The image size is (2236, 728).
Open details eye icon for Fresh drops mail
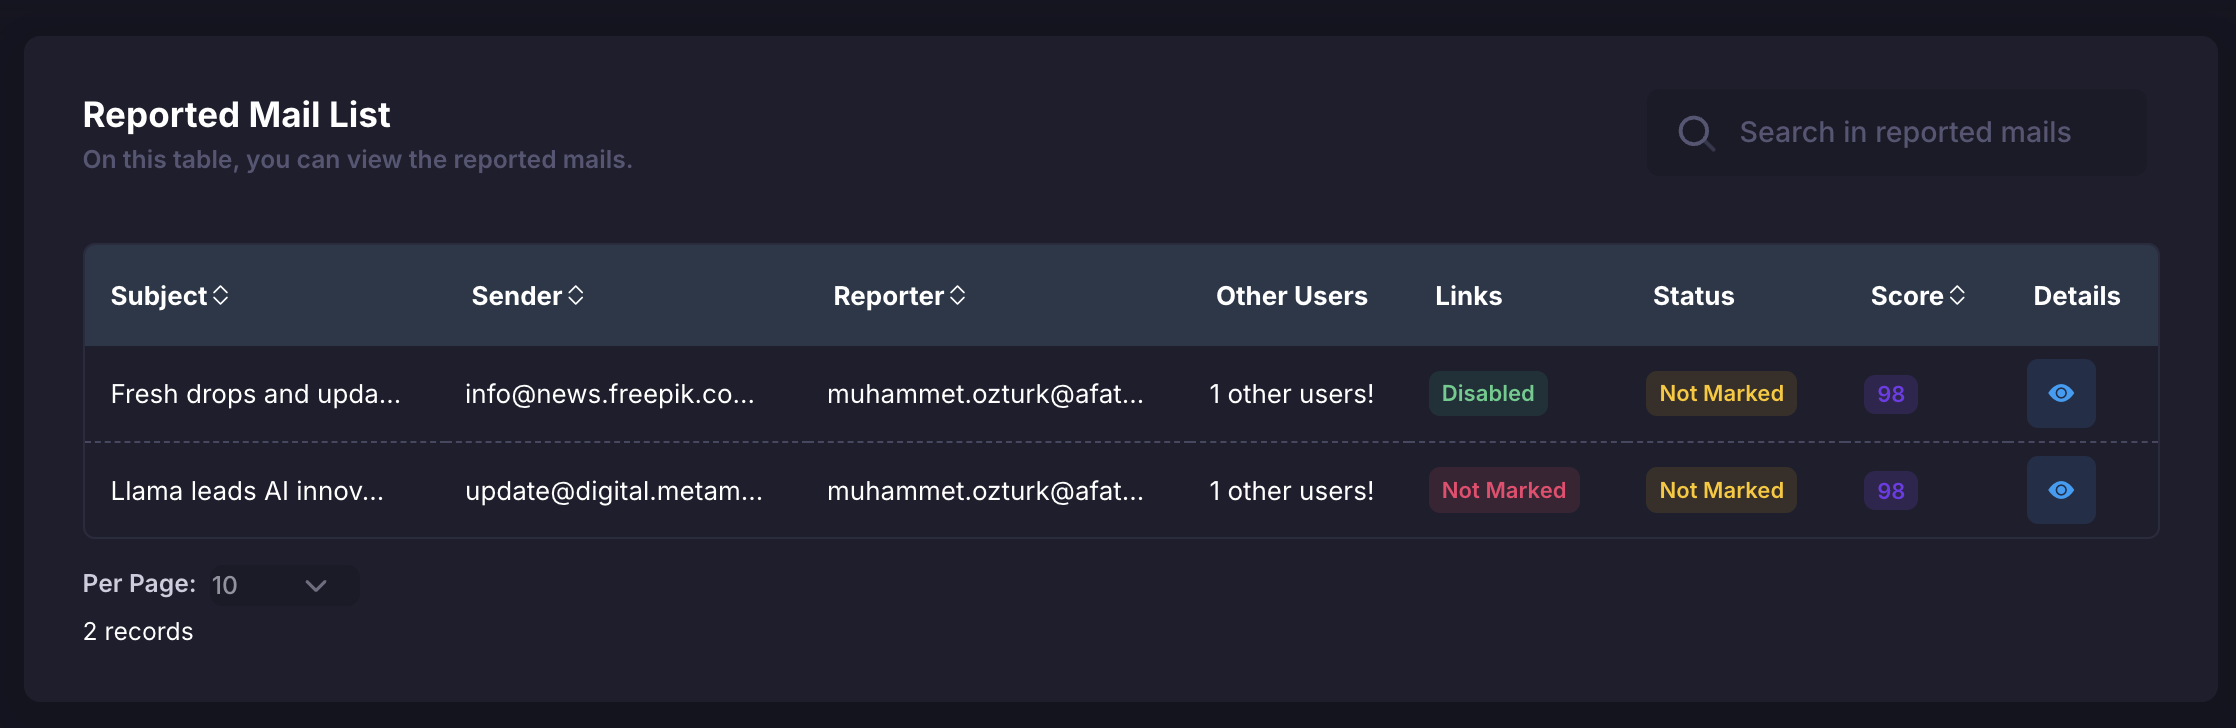pyautogui.click(x=2061, y=393)
